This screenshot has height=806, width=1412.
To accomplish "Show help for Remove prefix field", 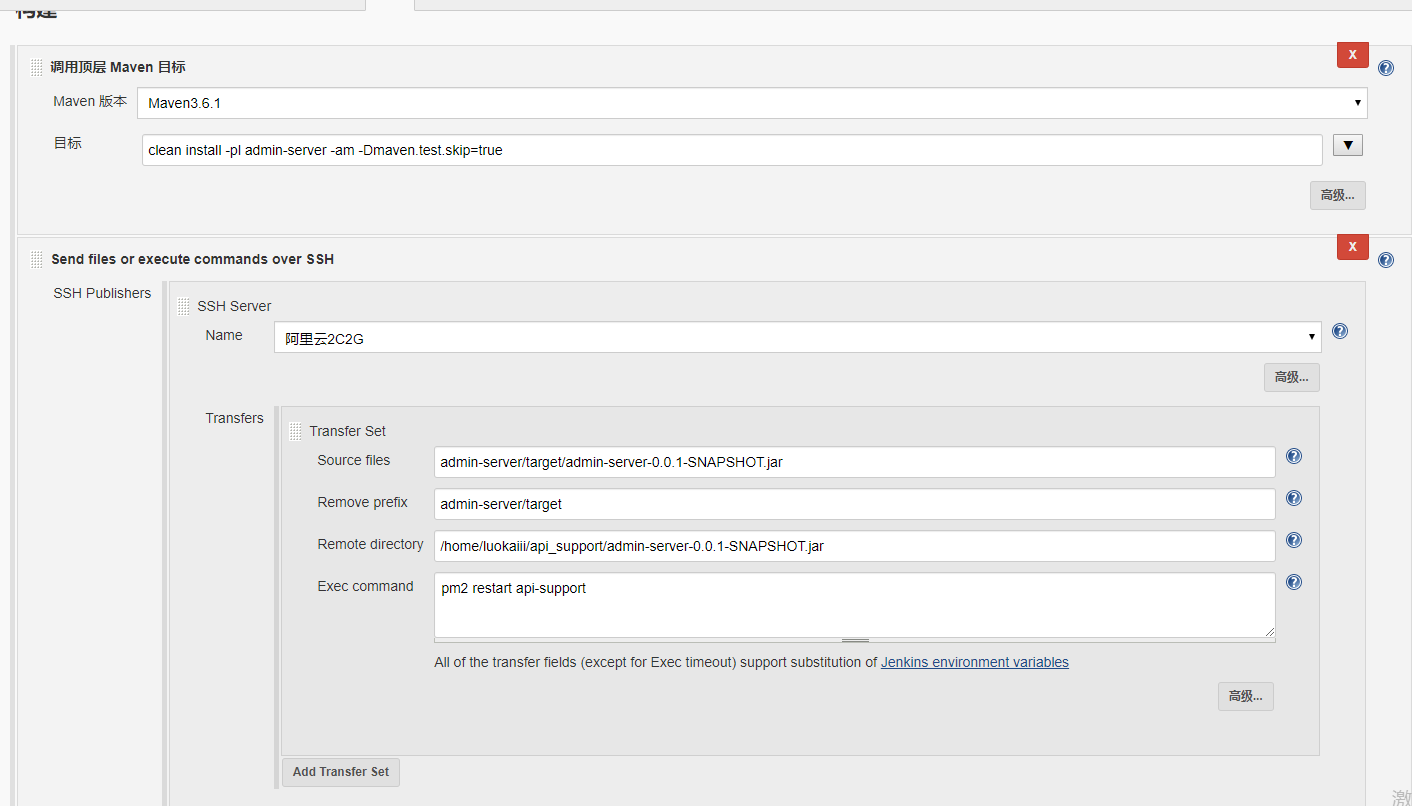I will click(x=1293, y=498).
